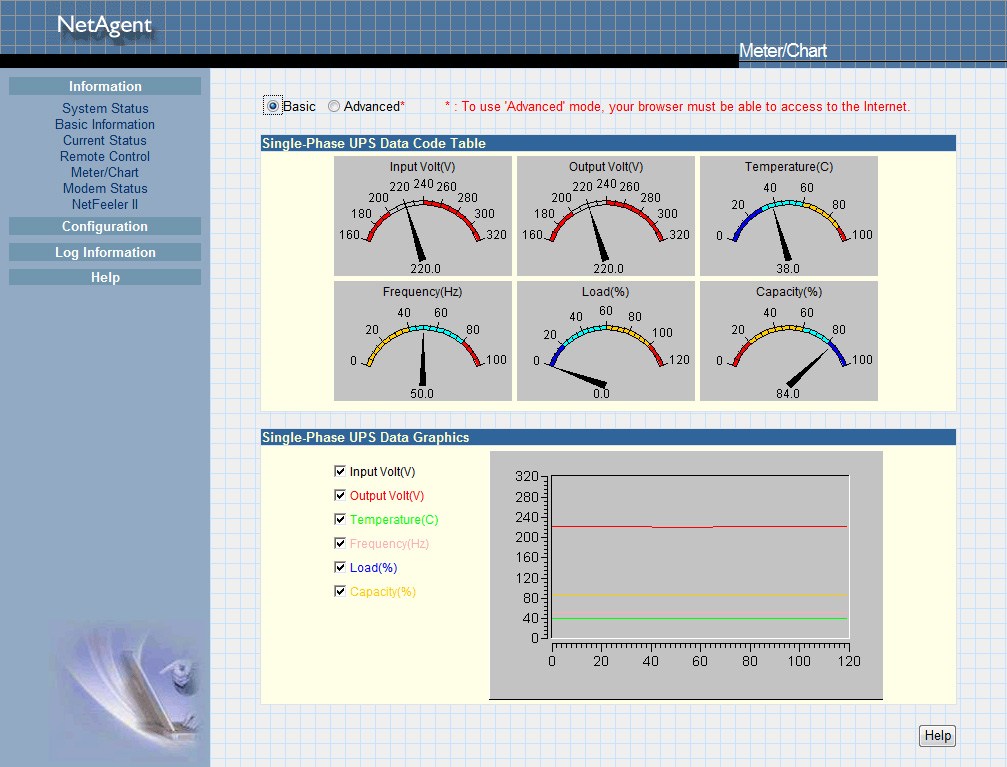Disable the Temperature(C) graph checkbox
Viewport: 1007px width, 767px height.
pyautogui.click(x=340, y=519)
